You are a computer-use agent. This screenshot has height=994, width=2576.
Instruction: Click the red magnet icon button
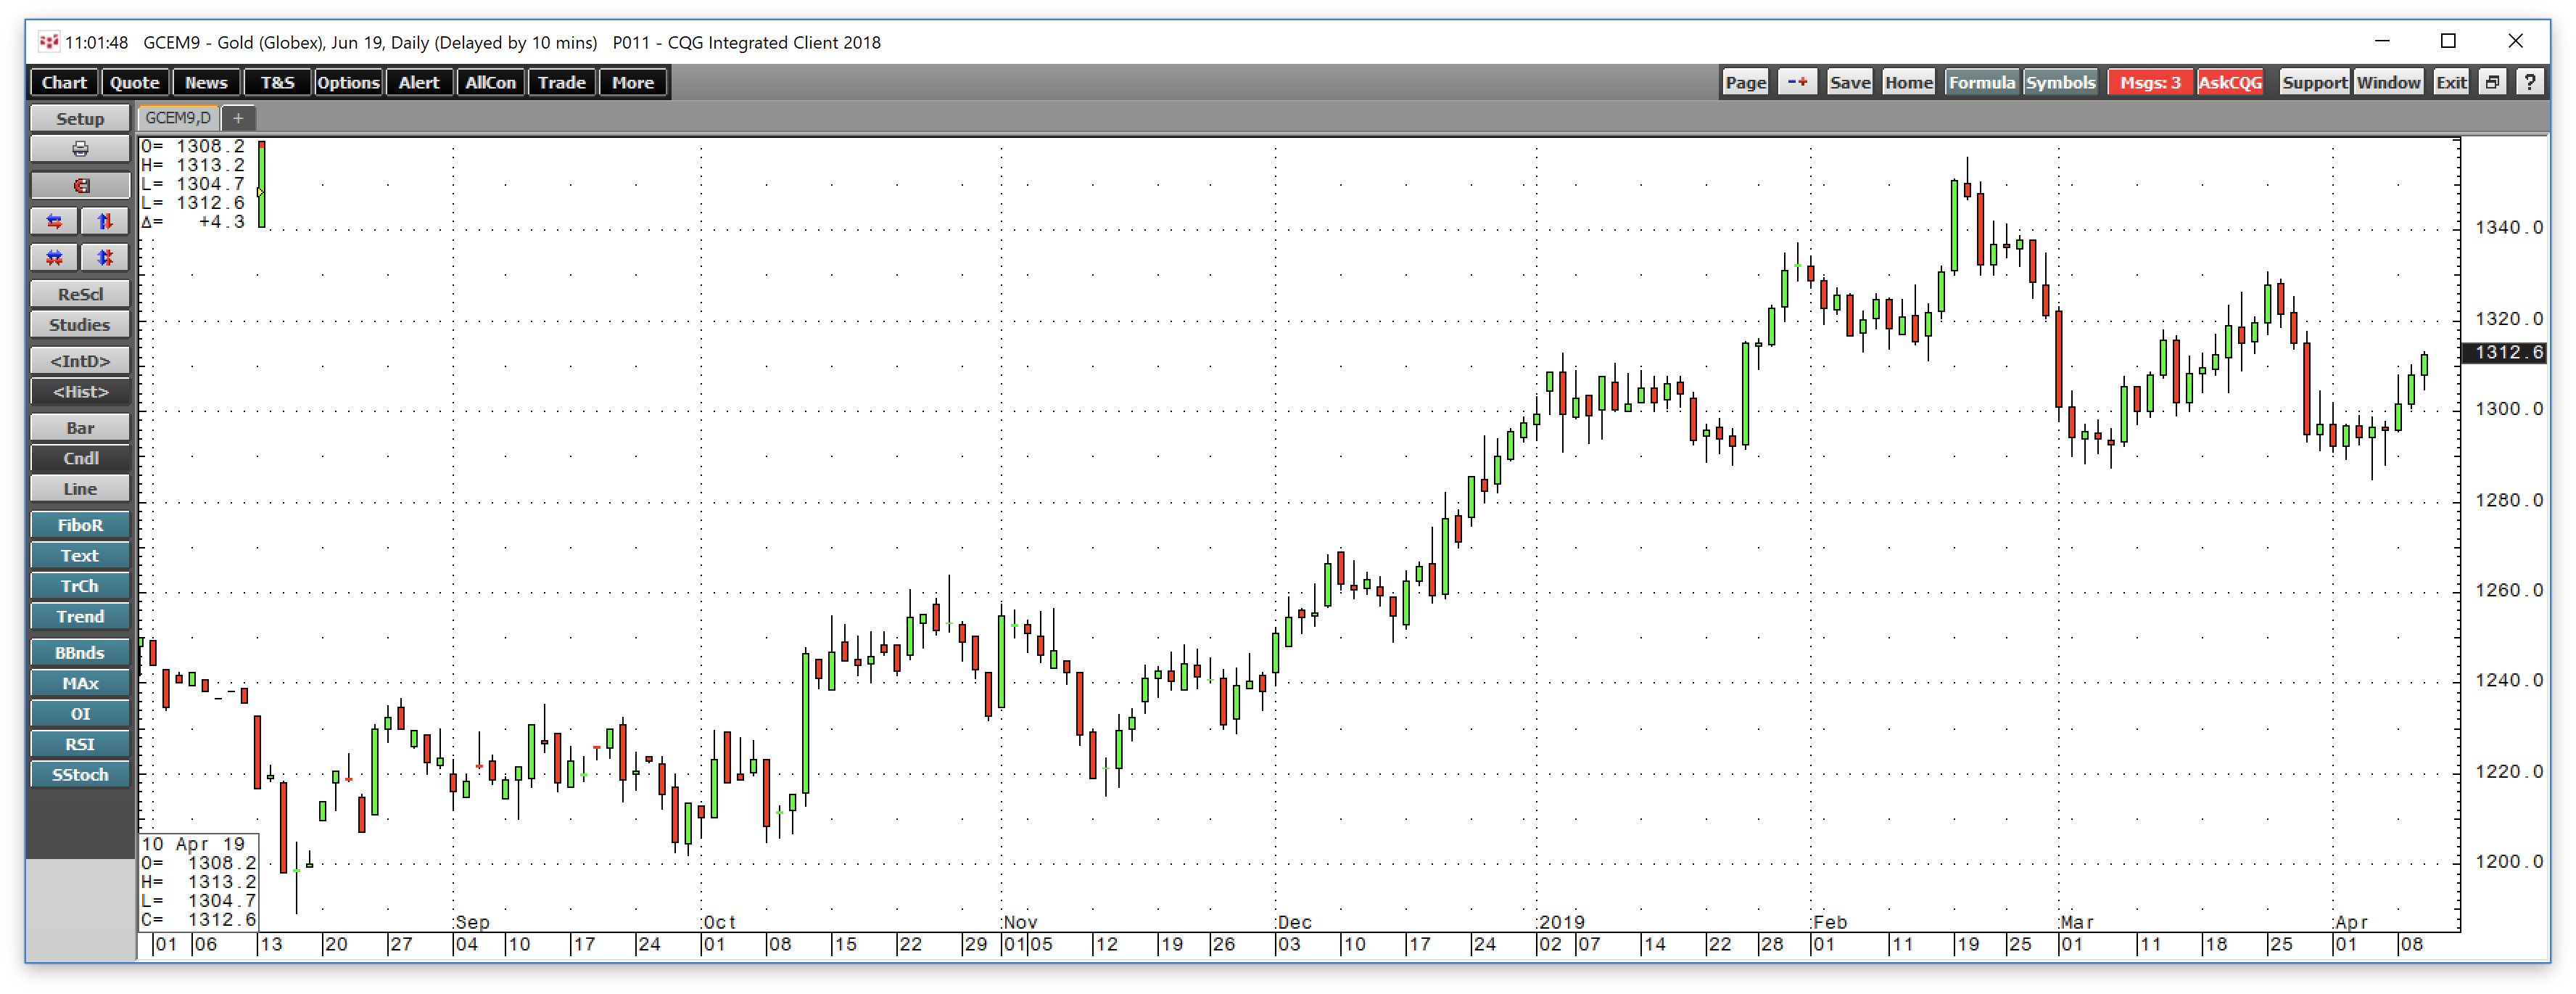tap(80, 185)
